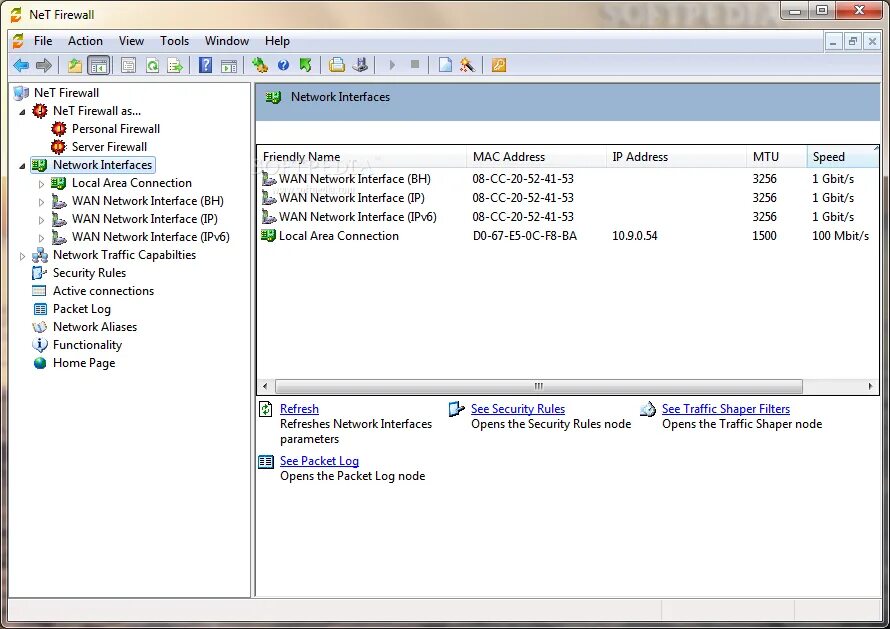Sort by Friendly Name column header
Image resolution: width=890 pixels, height=629 pixels.
point(362,157)
